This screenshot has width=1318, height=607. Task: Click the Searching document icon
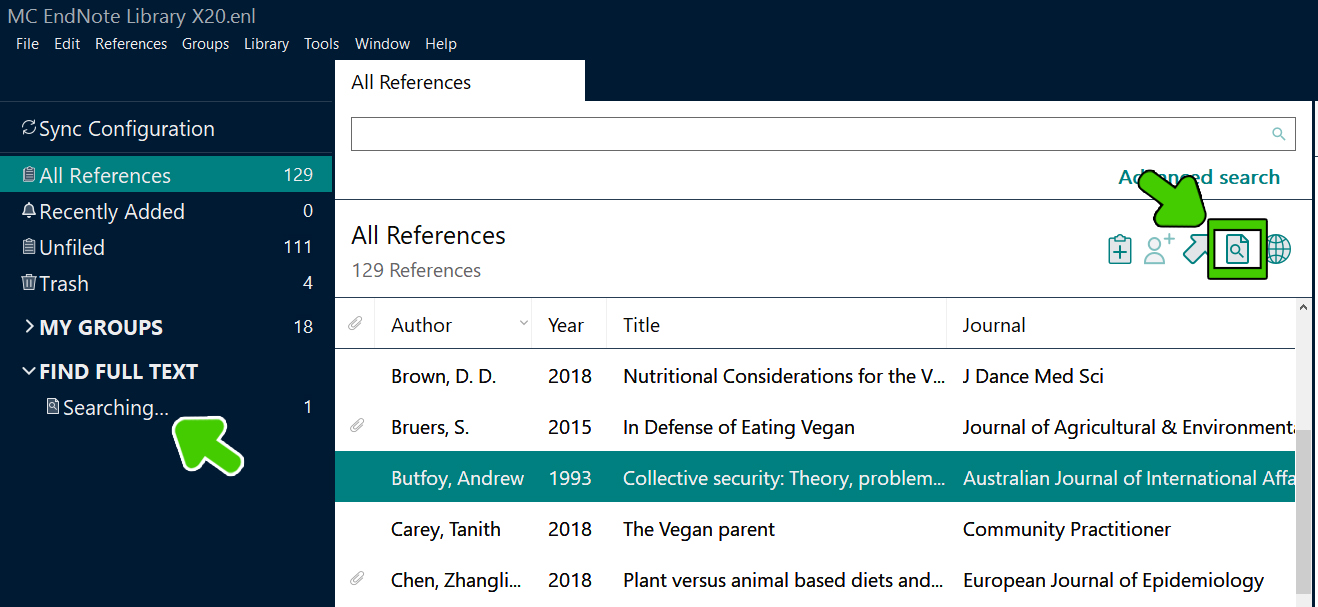53,406
